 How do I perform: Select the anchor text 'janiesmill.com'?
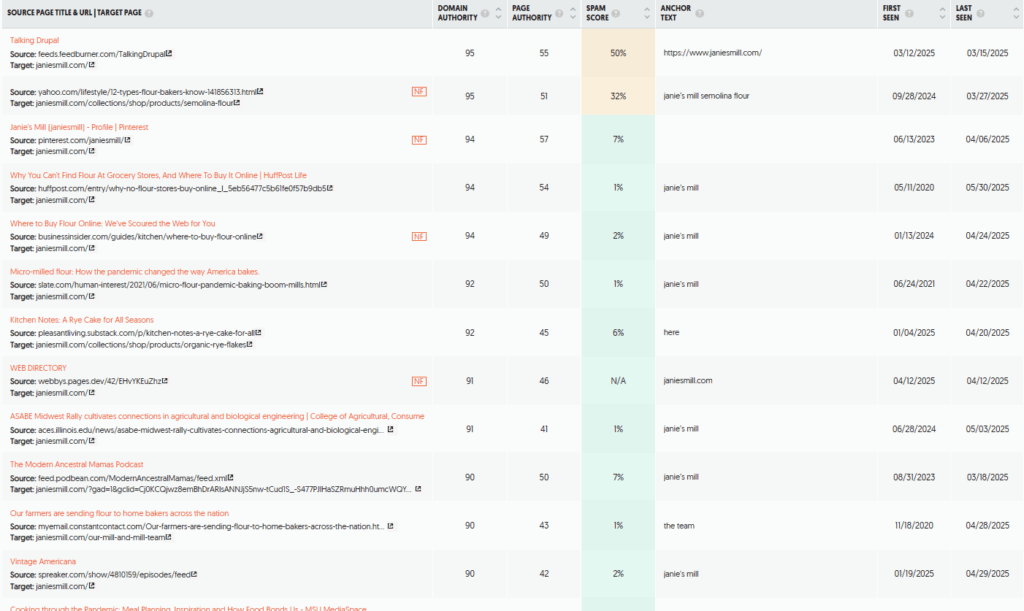point(688,381)
